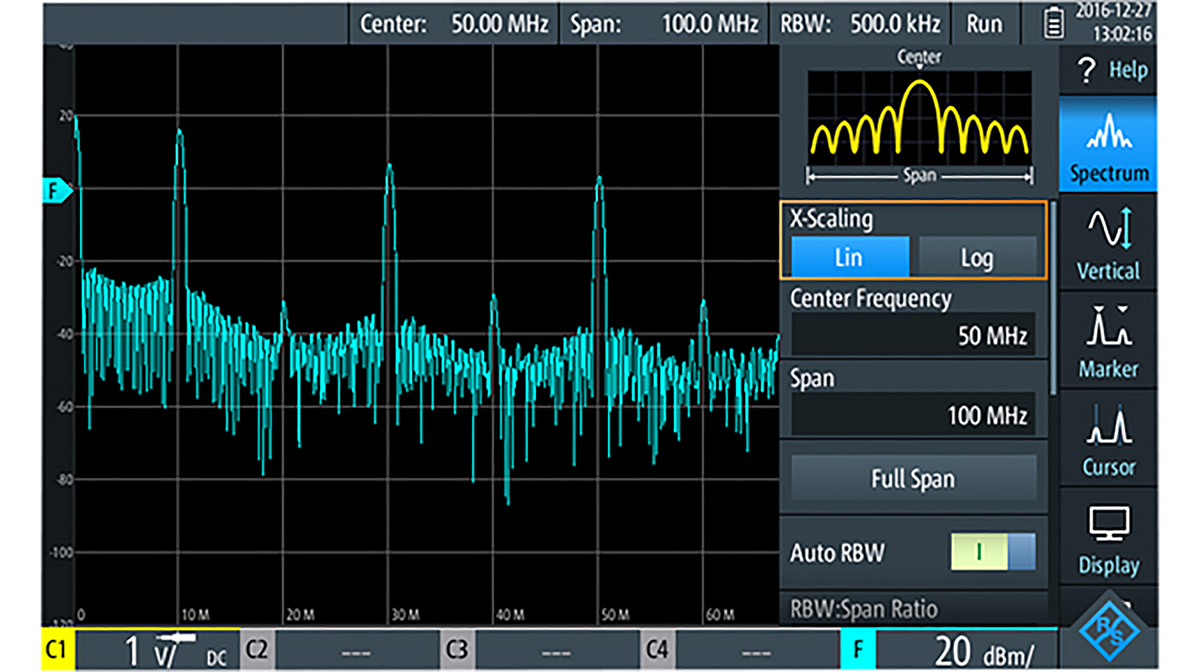Disable the Auto RBW switch

point(993,551)
